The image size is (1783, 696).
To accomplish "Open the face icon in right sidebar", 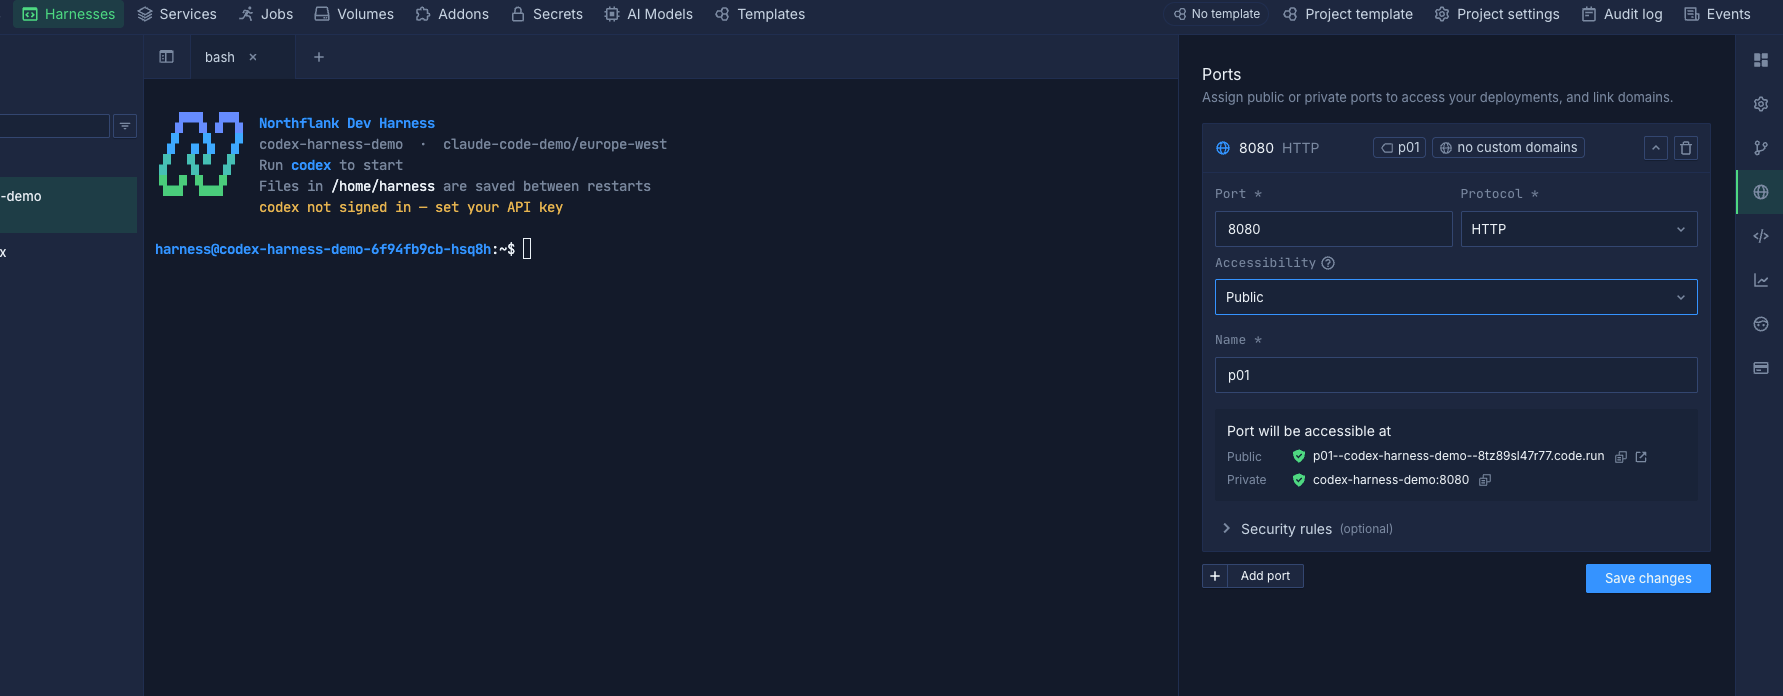I will point(1761,324).
